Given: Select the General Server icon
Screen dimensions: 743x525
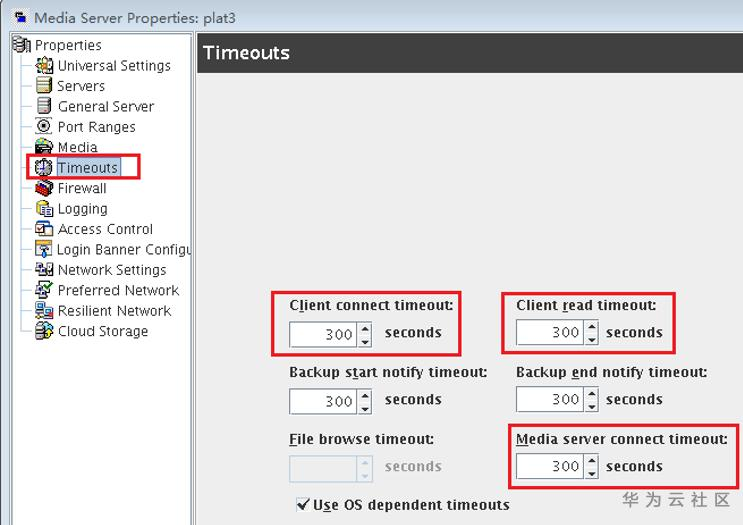Looking at the screenshot, I should coord(44,106).
